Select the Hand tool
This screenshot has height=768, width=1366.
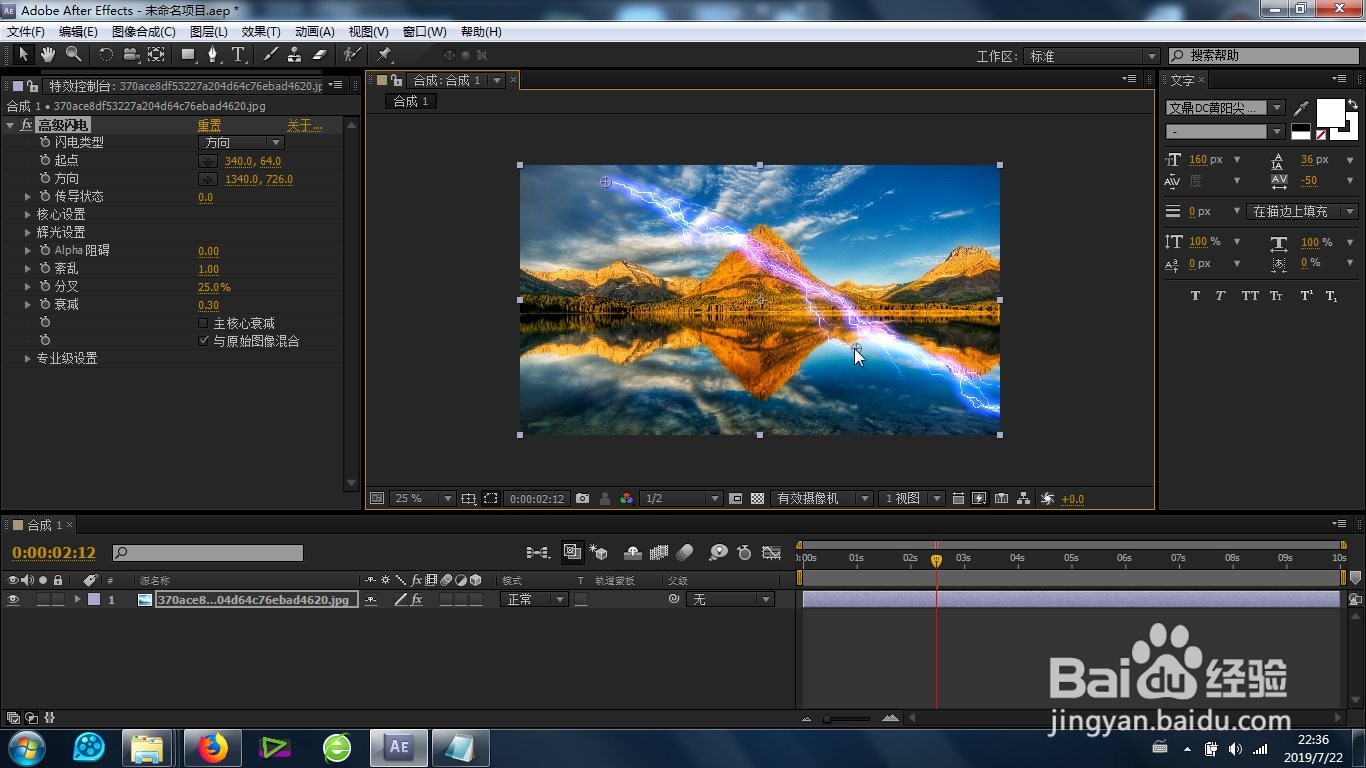(48, 54)
